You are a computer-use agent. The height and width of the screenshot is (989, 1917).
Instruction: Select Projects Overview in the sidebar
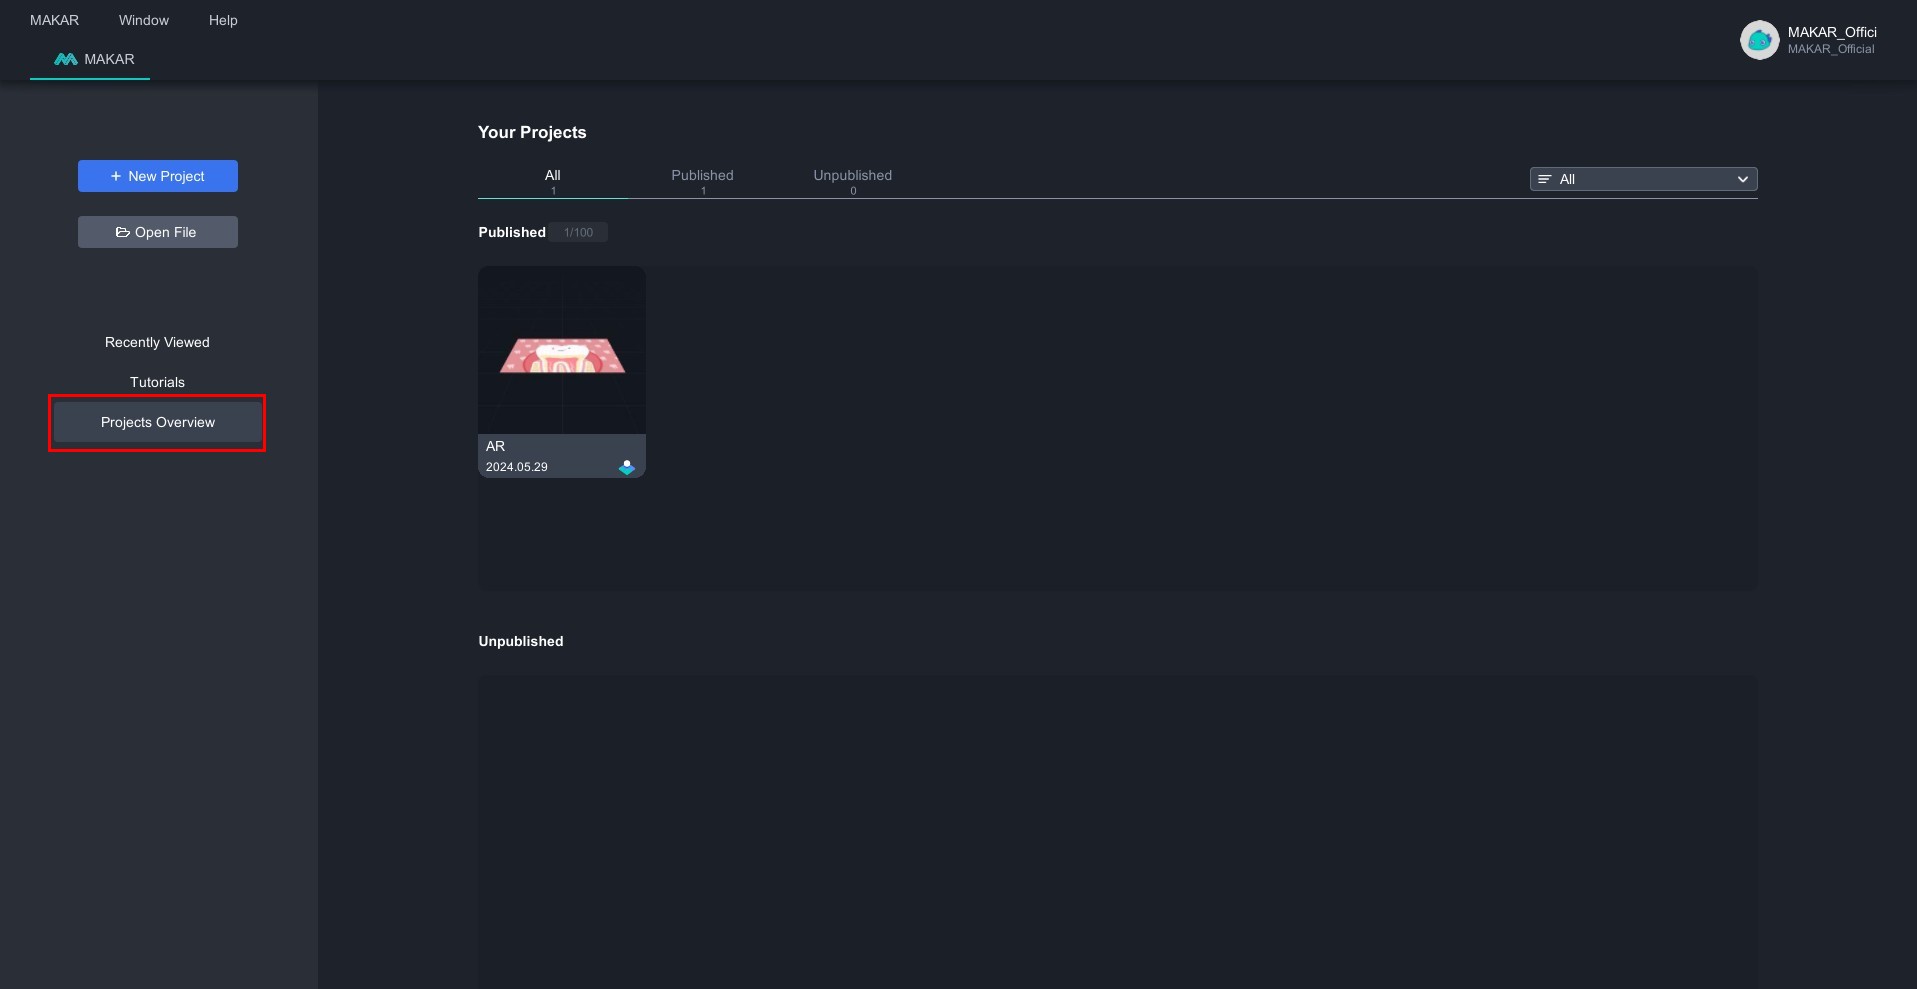click(x=157, y=422)
